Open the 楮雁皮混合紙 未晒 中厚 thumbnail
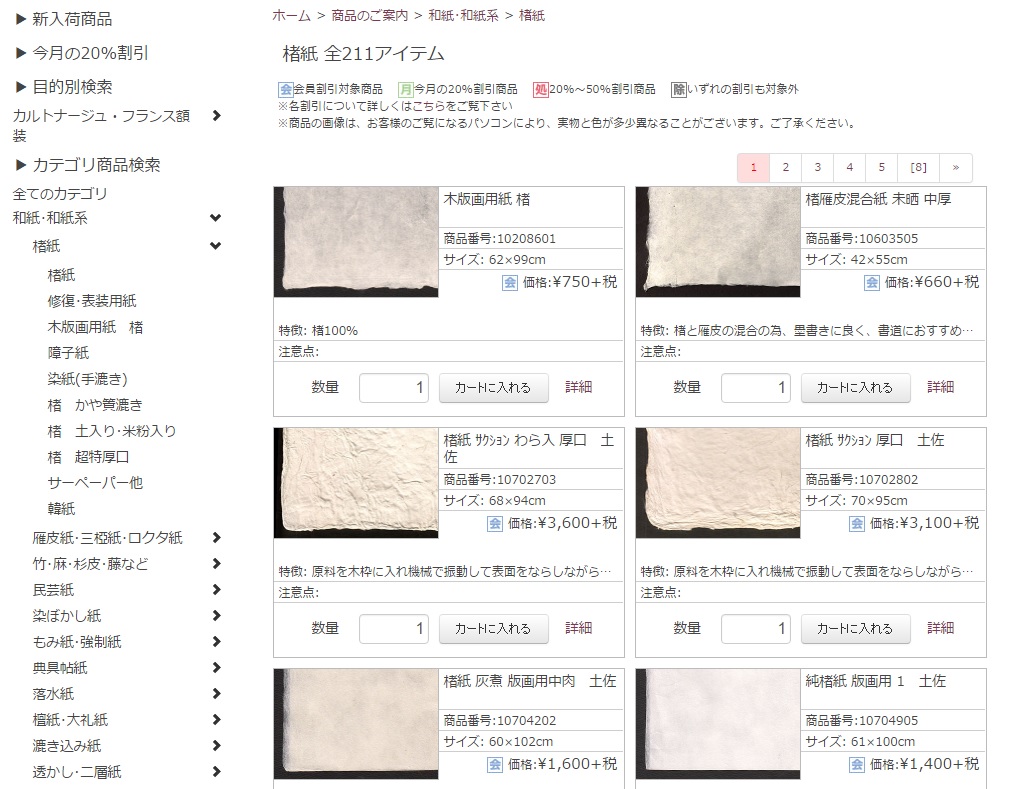 tap(718, 242)
